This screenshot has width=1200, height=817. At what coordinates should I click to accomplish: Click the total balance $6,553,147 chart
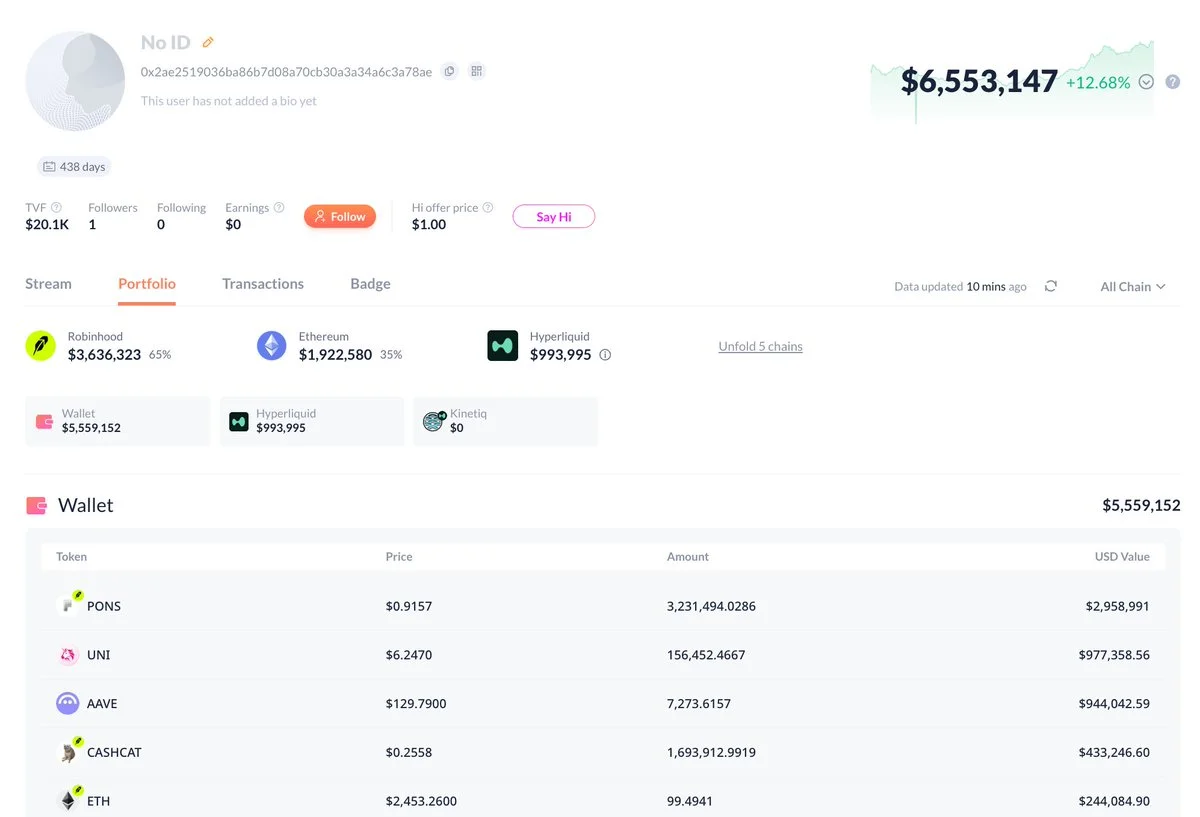(x=1012, y=82)
